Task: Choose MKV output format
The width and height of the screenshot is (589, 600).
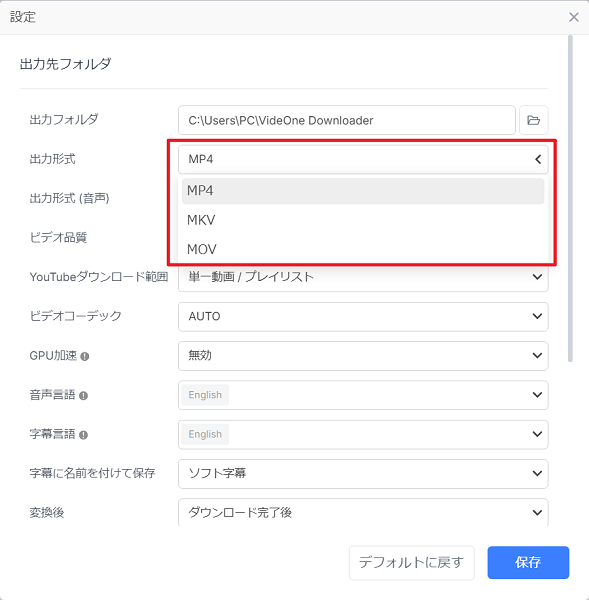Action: tap(363, 220)
